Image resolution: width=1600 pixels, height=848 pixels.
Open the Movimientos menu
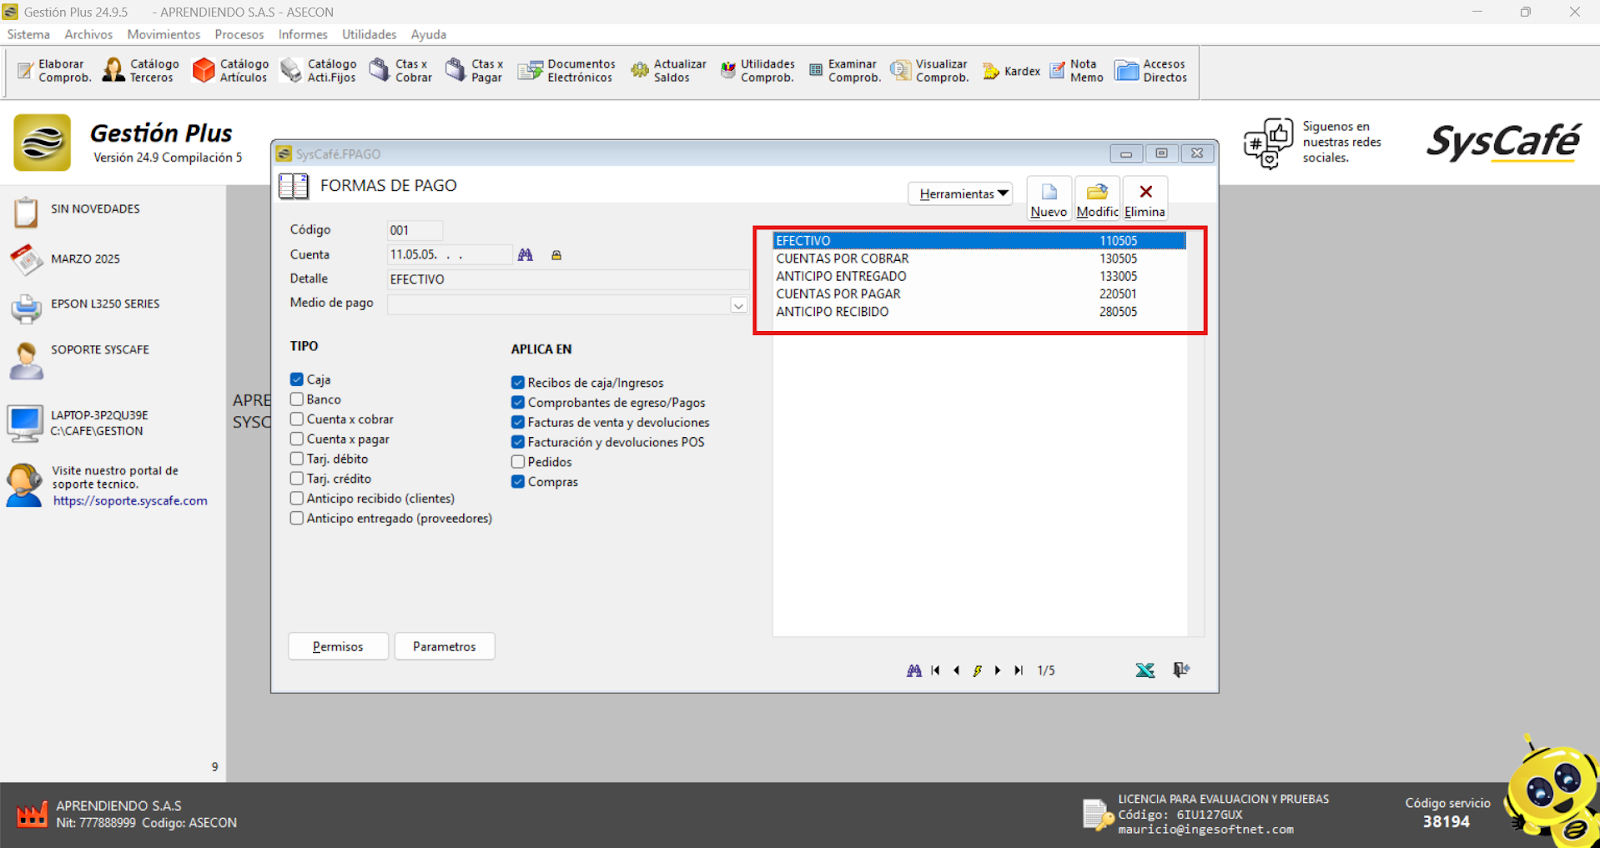pos(163,34)
